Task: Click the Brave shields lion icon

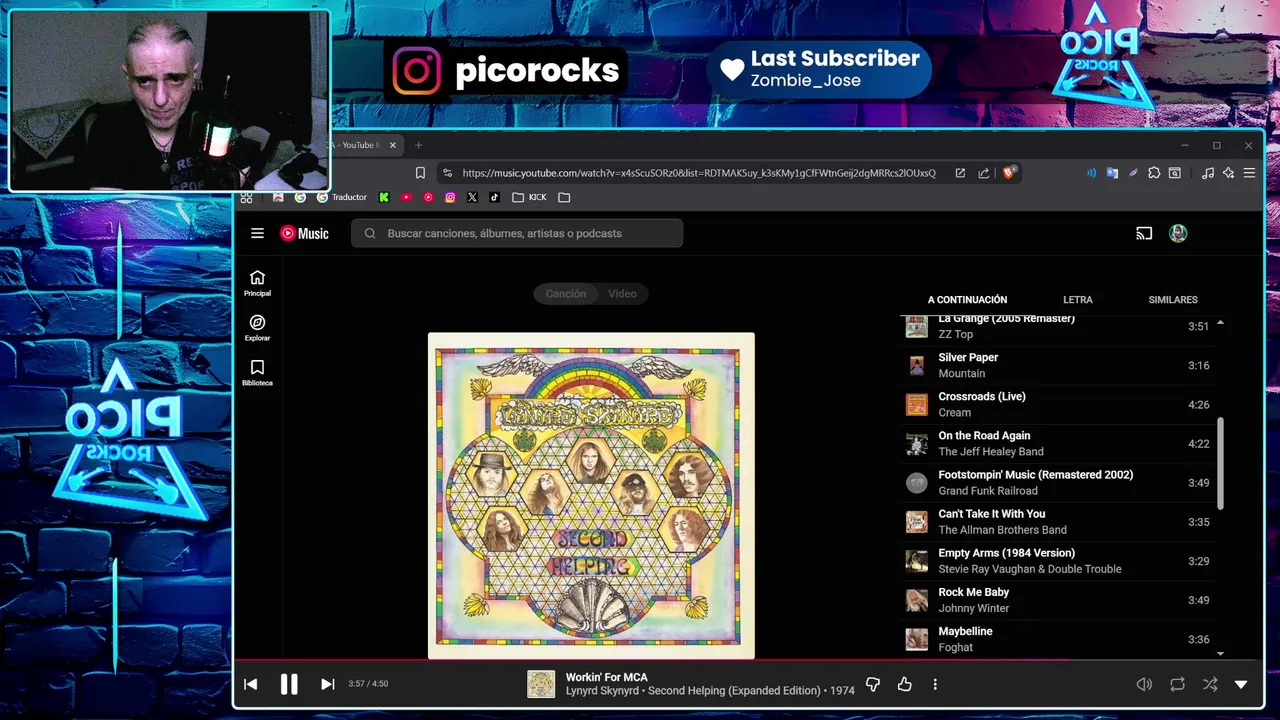Action: (1008, 173)
